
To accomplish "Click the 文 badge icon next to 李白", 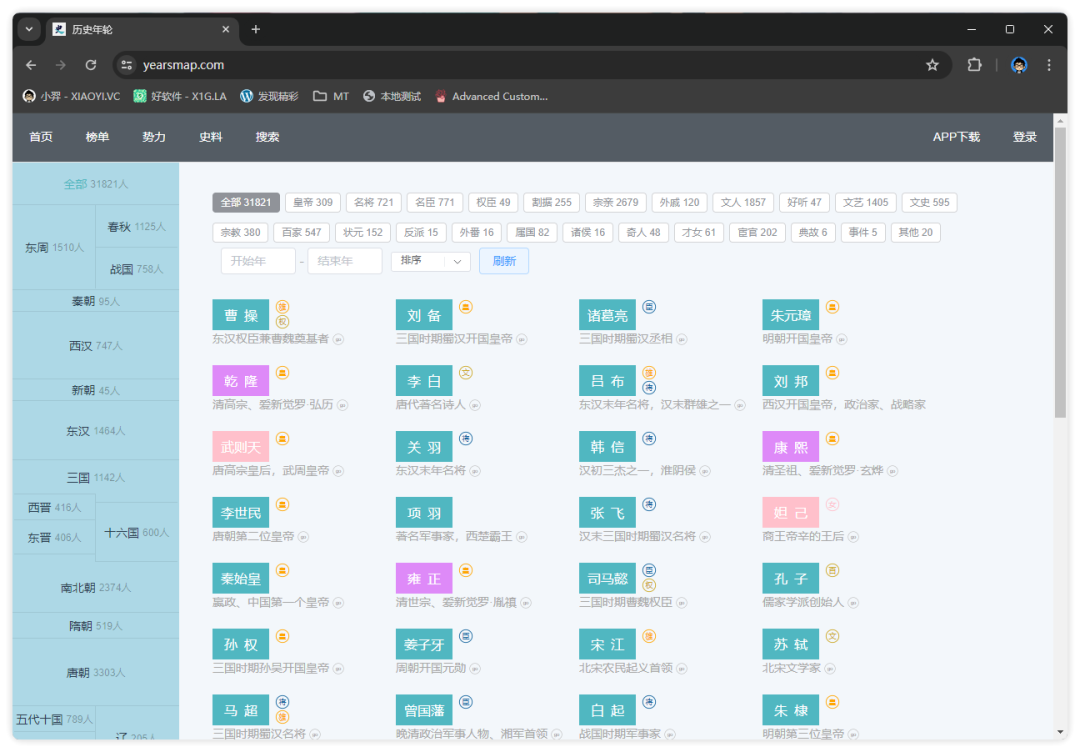I will [x=466, y=373].
